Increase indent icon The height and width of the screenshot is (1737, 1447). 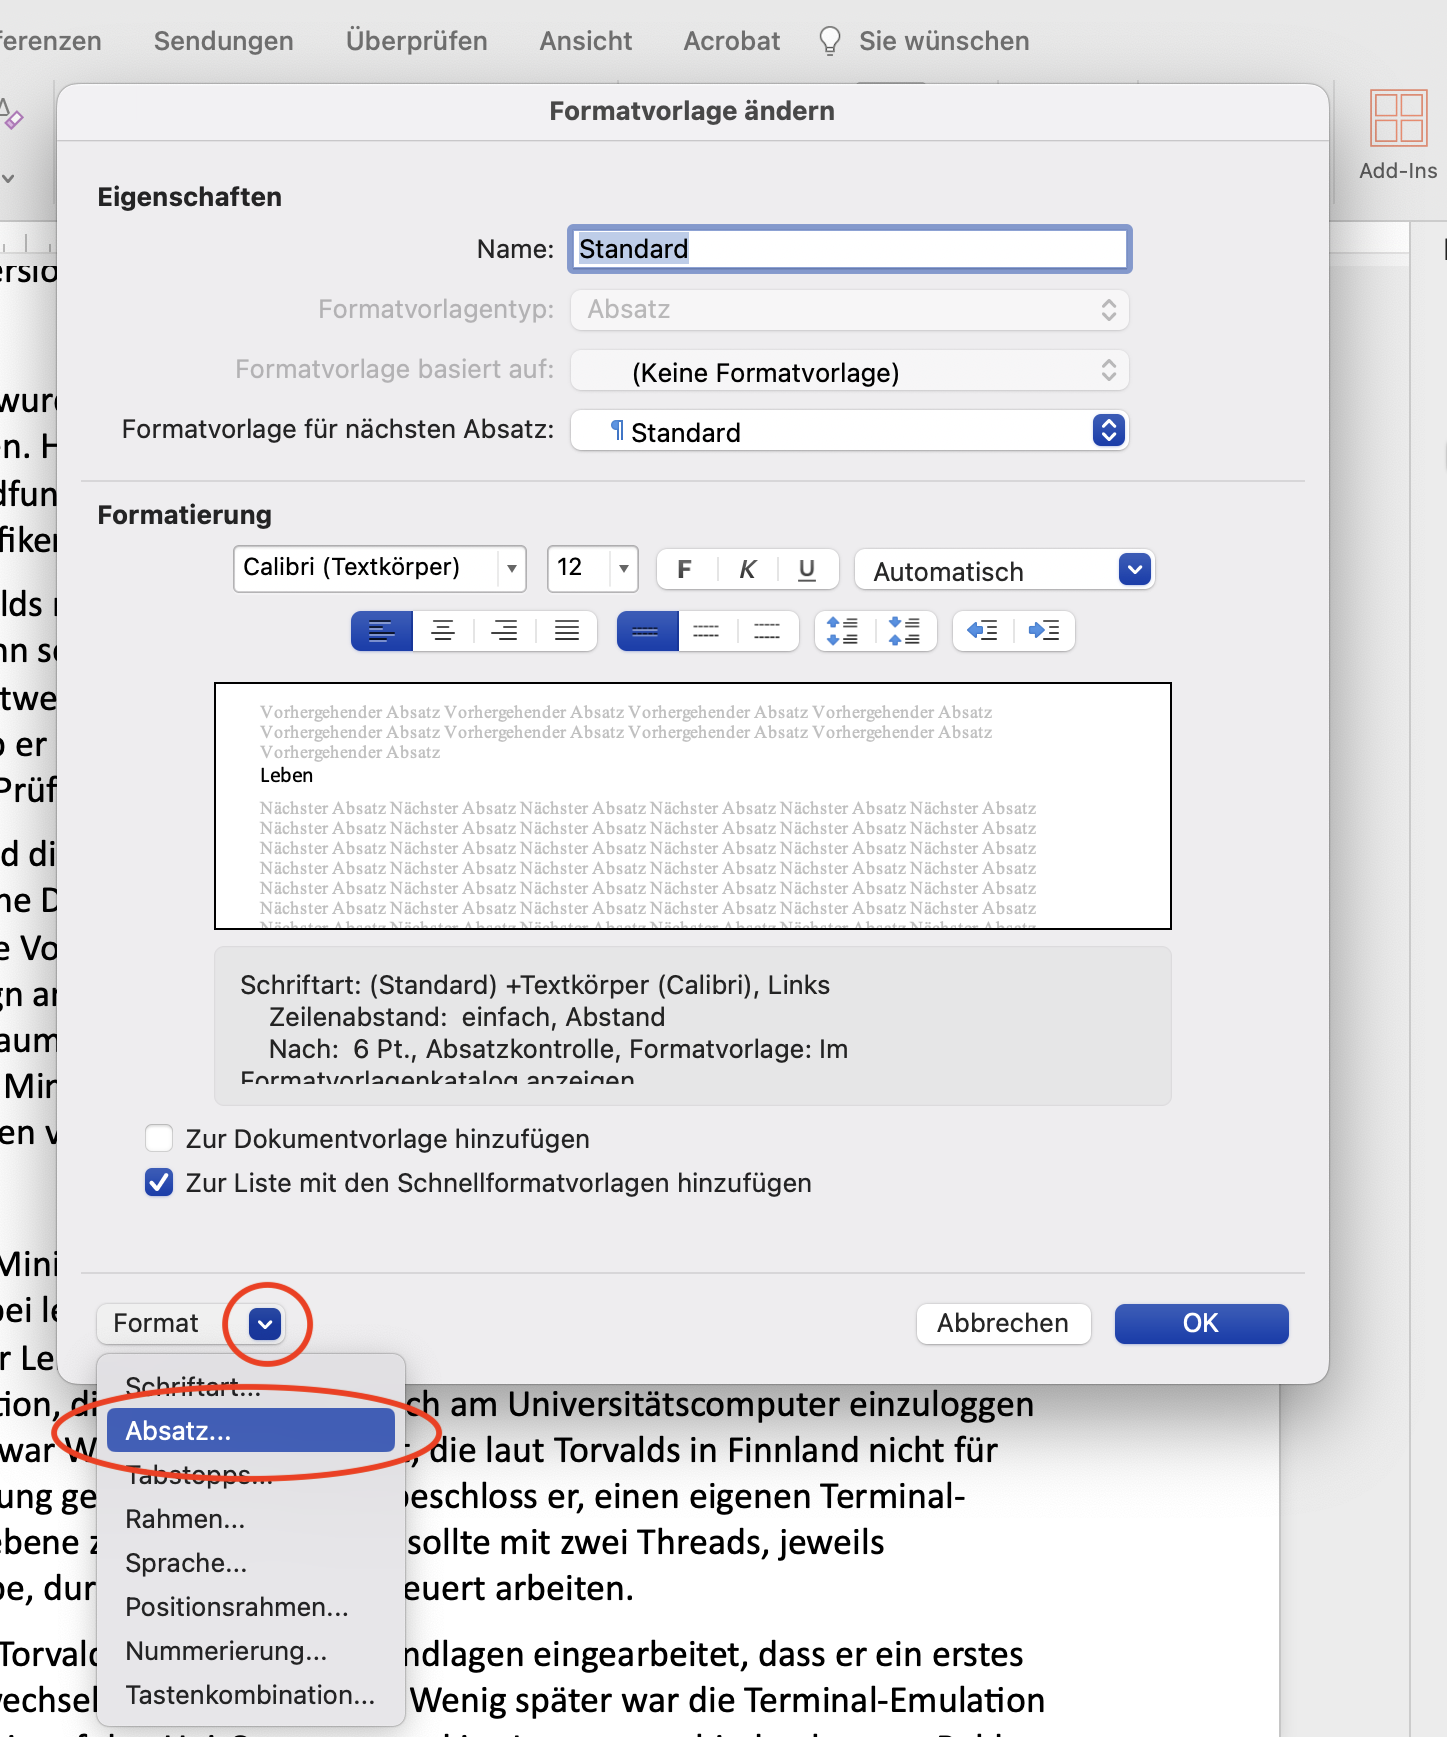tap(1044, 631)
